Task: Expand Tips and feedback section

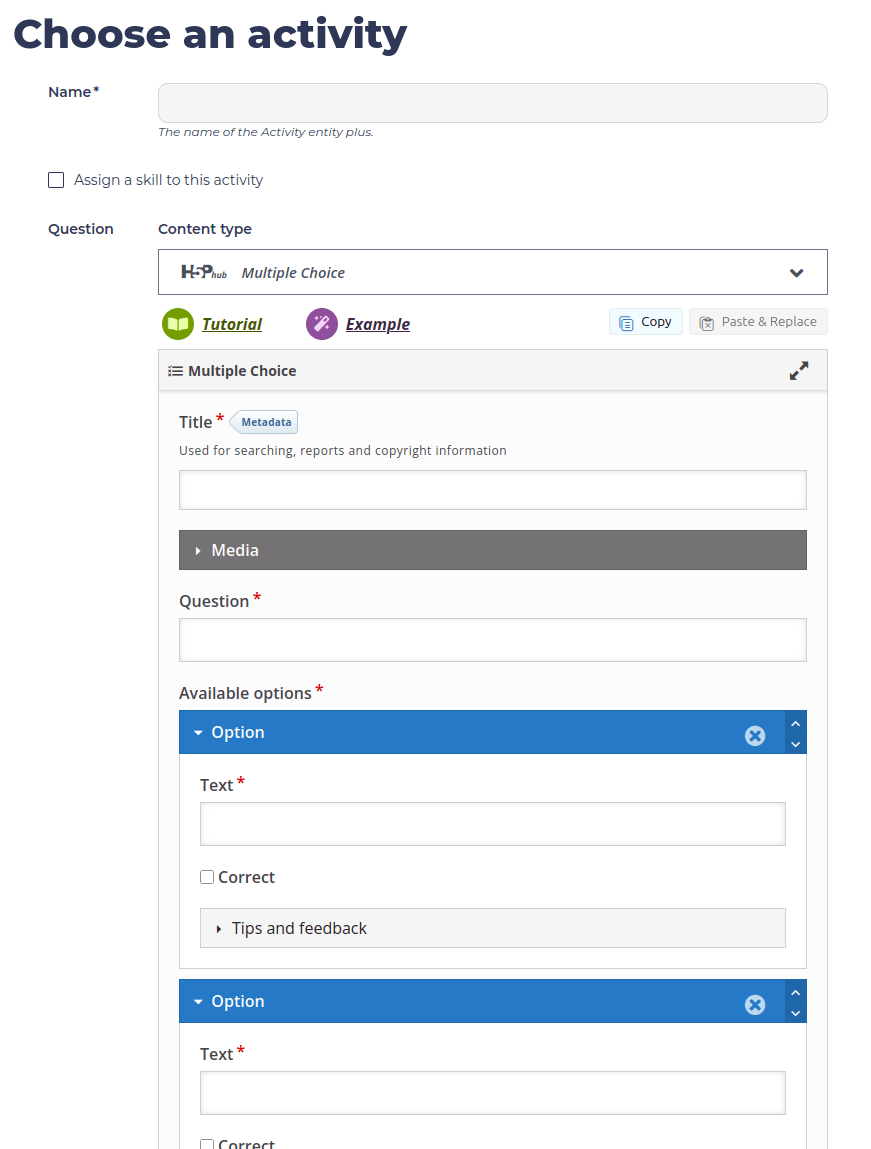Action: click(x=492, y=928)
